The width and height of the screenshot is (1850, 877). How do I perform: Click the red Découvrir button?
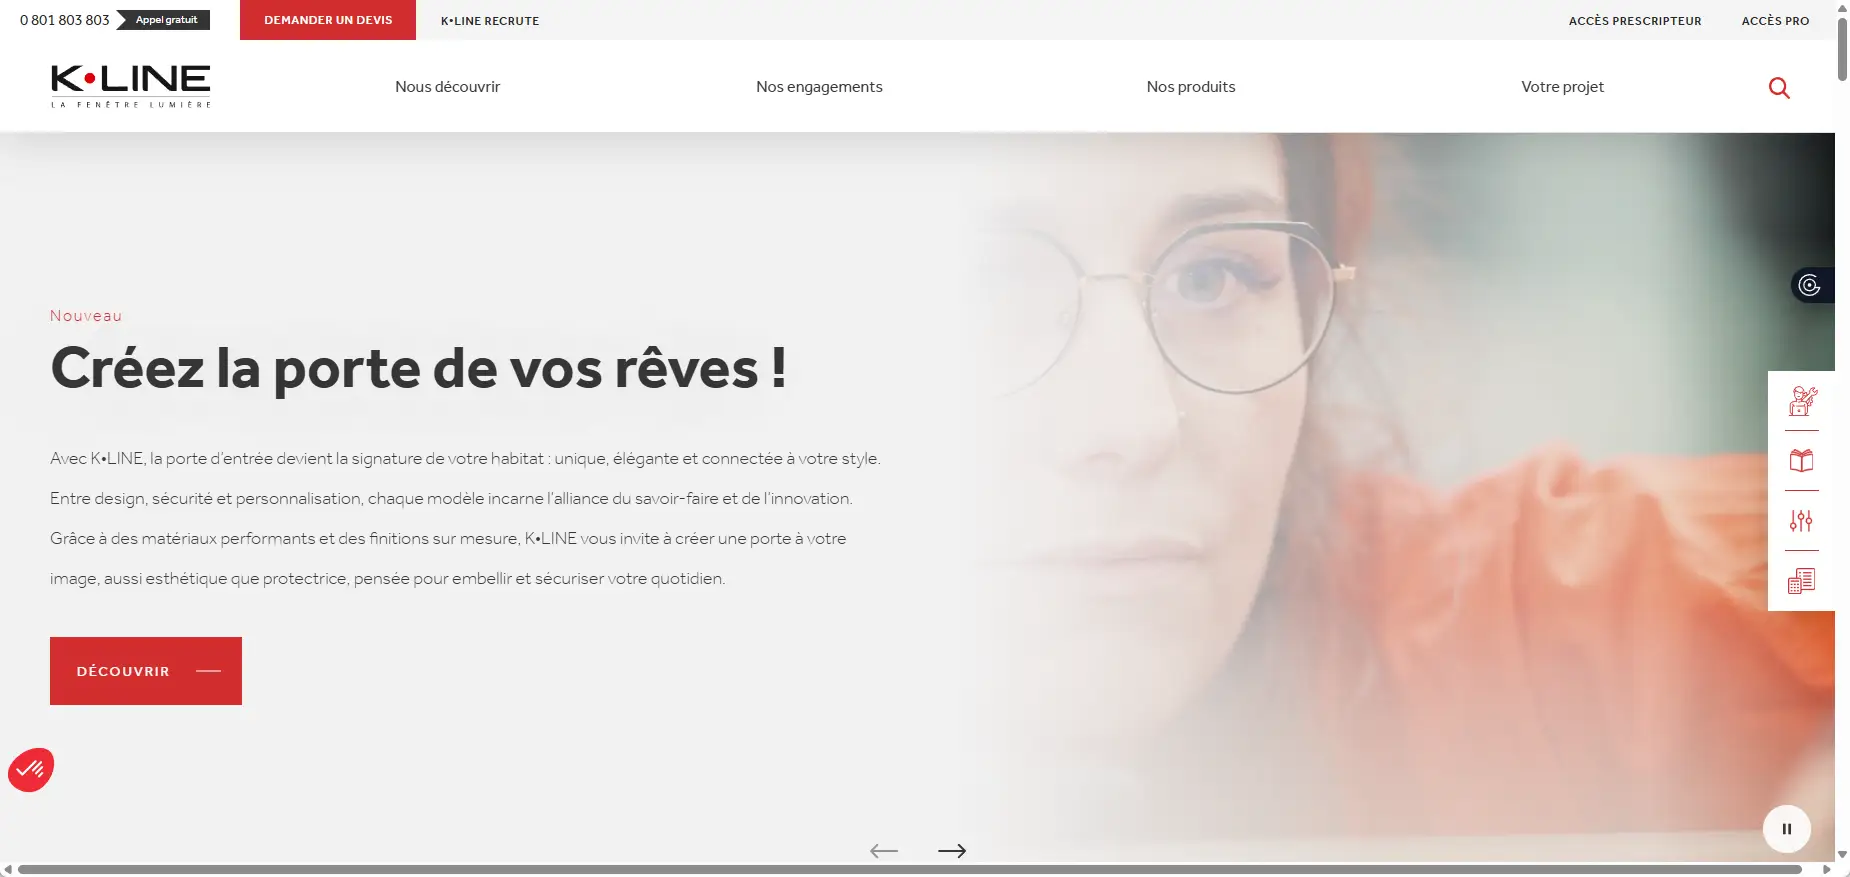146,671
